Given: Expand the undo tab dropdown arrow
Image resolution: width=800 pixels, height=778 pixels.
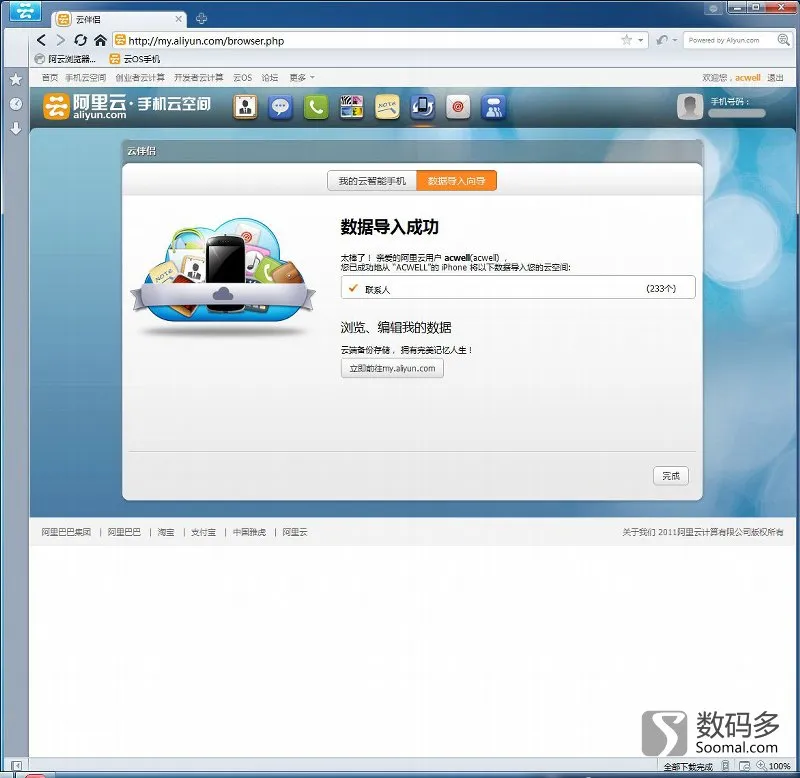Looking at the screenshot, I should point(674,40).
